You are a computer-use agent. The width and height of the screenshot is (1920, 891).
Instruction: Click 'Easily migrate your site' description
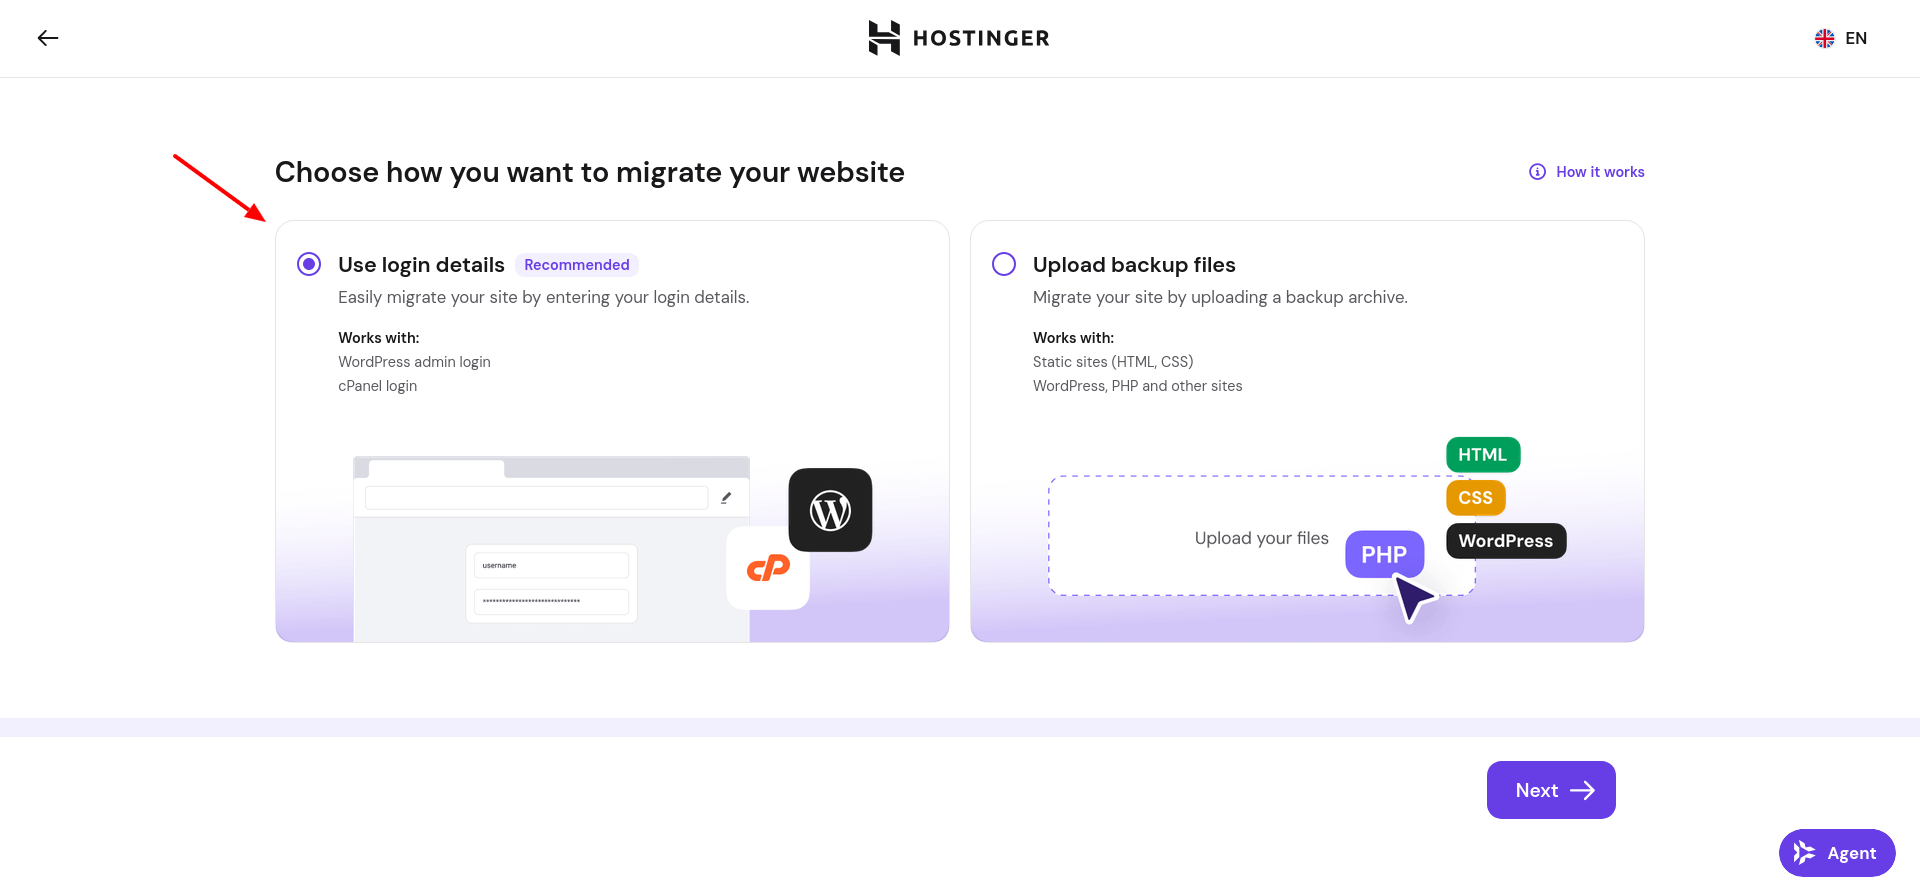point(543,297)
